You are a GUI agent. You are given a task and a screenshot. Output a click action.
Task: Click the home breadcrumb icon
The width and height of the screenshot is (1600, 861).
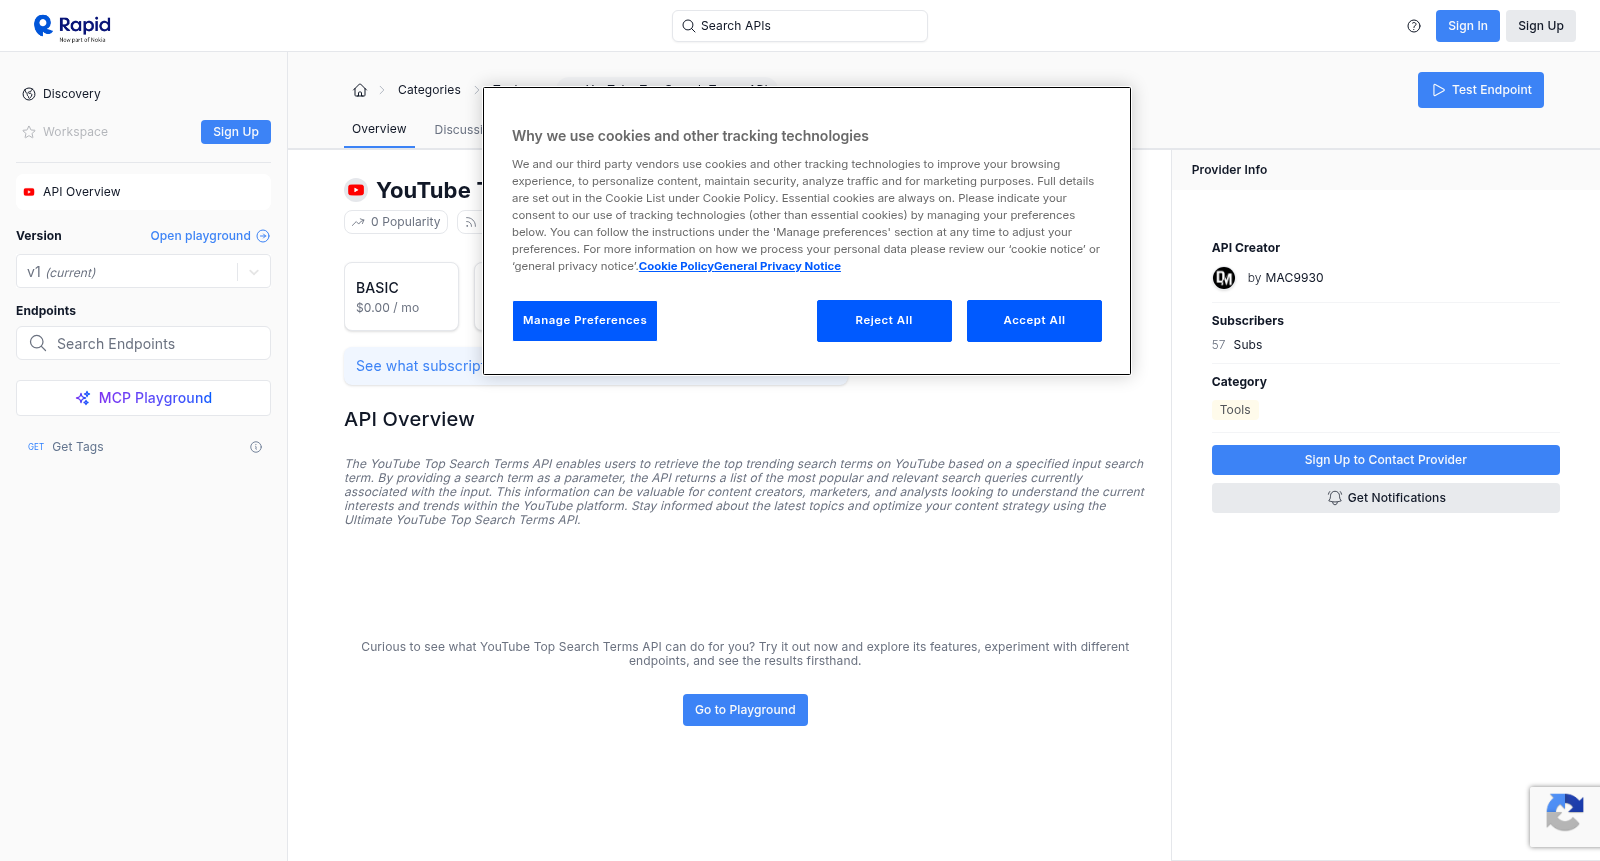point(360,90)
